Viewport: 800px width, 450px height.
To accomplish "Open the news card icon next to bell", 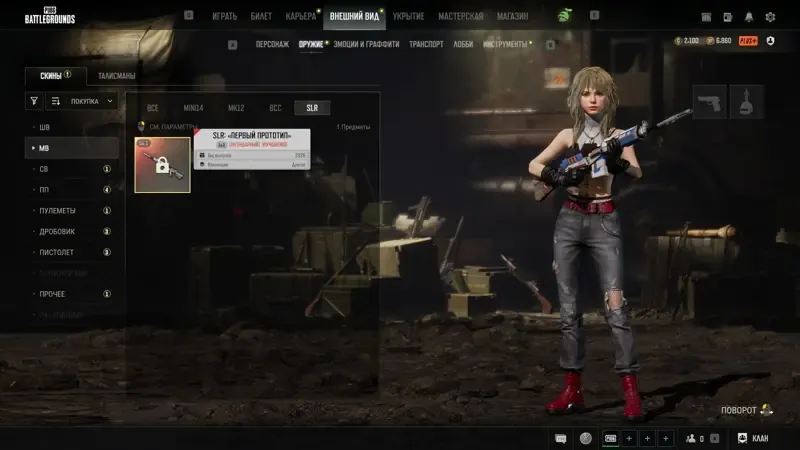I will click(x=728, y=17).
